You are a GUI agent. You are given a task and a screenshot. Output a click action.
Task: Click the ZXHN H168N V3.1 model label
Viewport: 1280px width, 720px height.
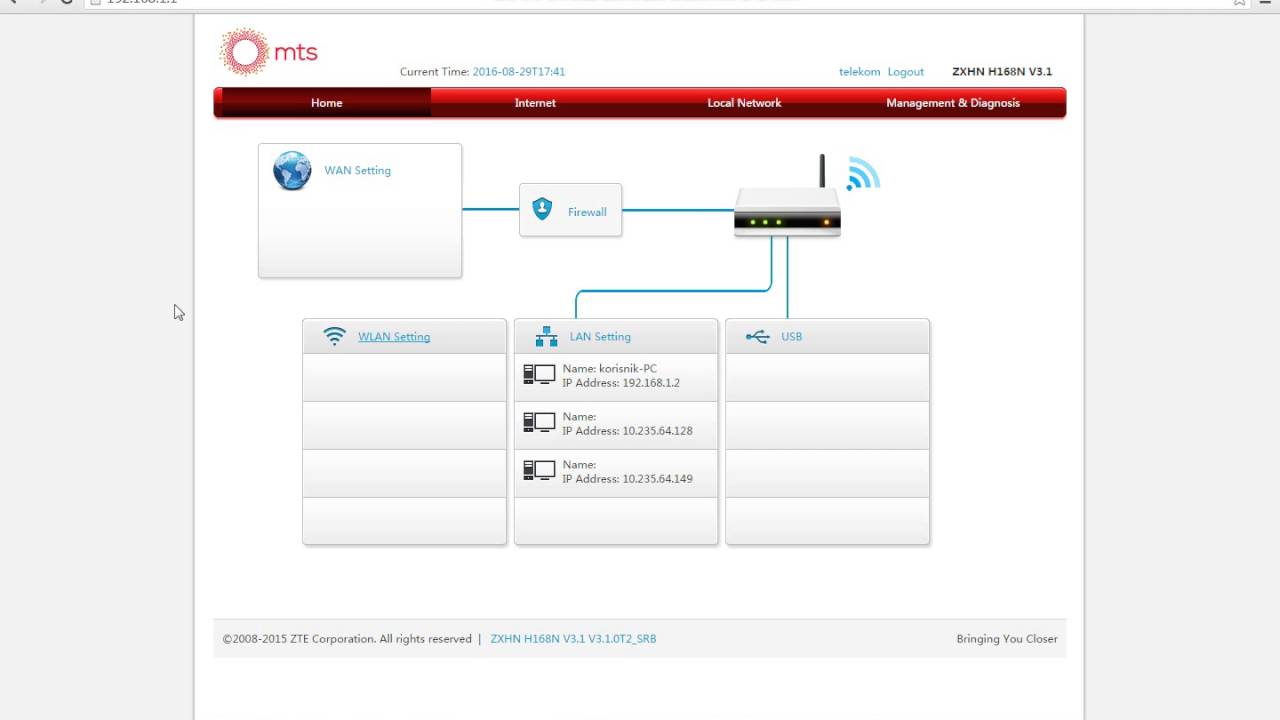(x=1002, y=72)
